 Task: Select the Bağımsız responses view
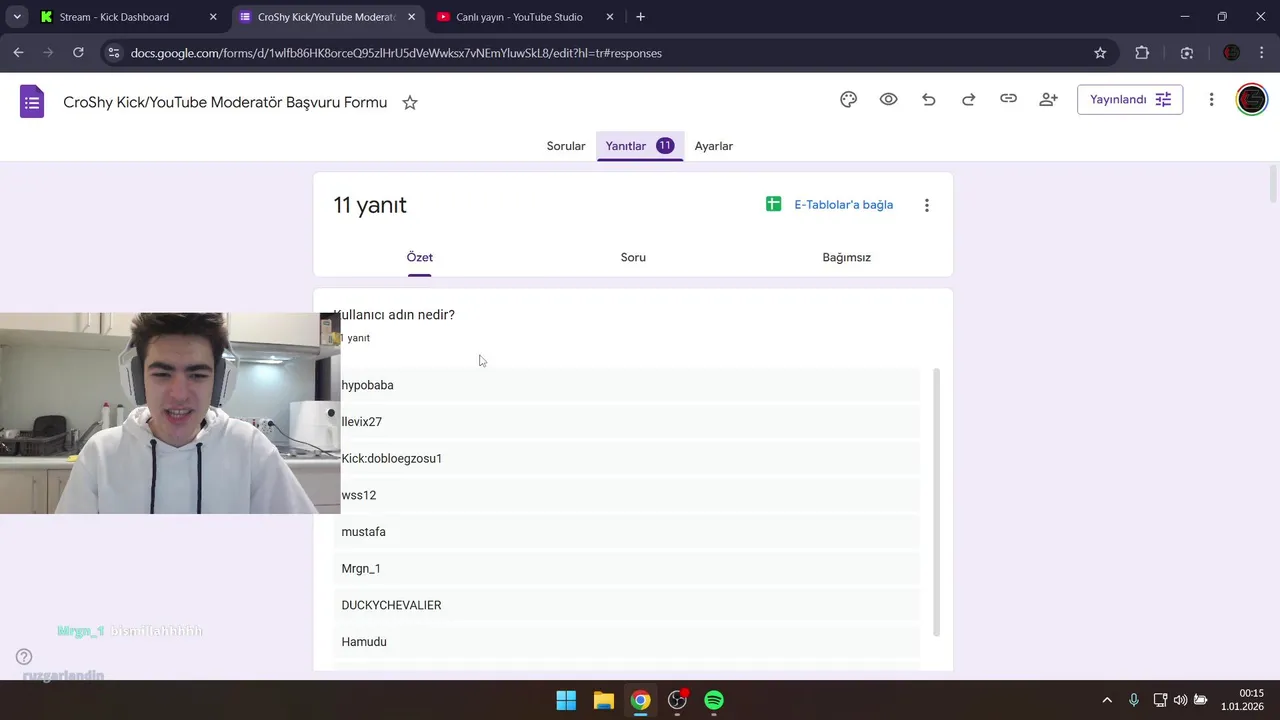847,257
